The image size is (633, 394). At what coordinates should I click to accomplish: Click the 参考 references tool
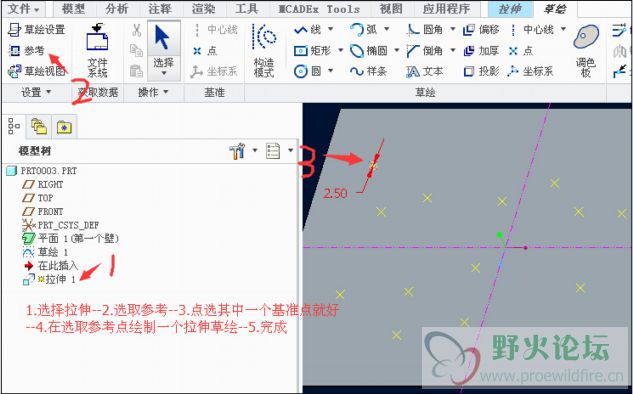(27, 50)
